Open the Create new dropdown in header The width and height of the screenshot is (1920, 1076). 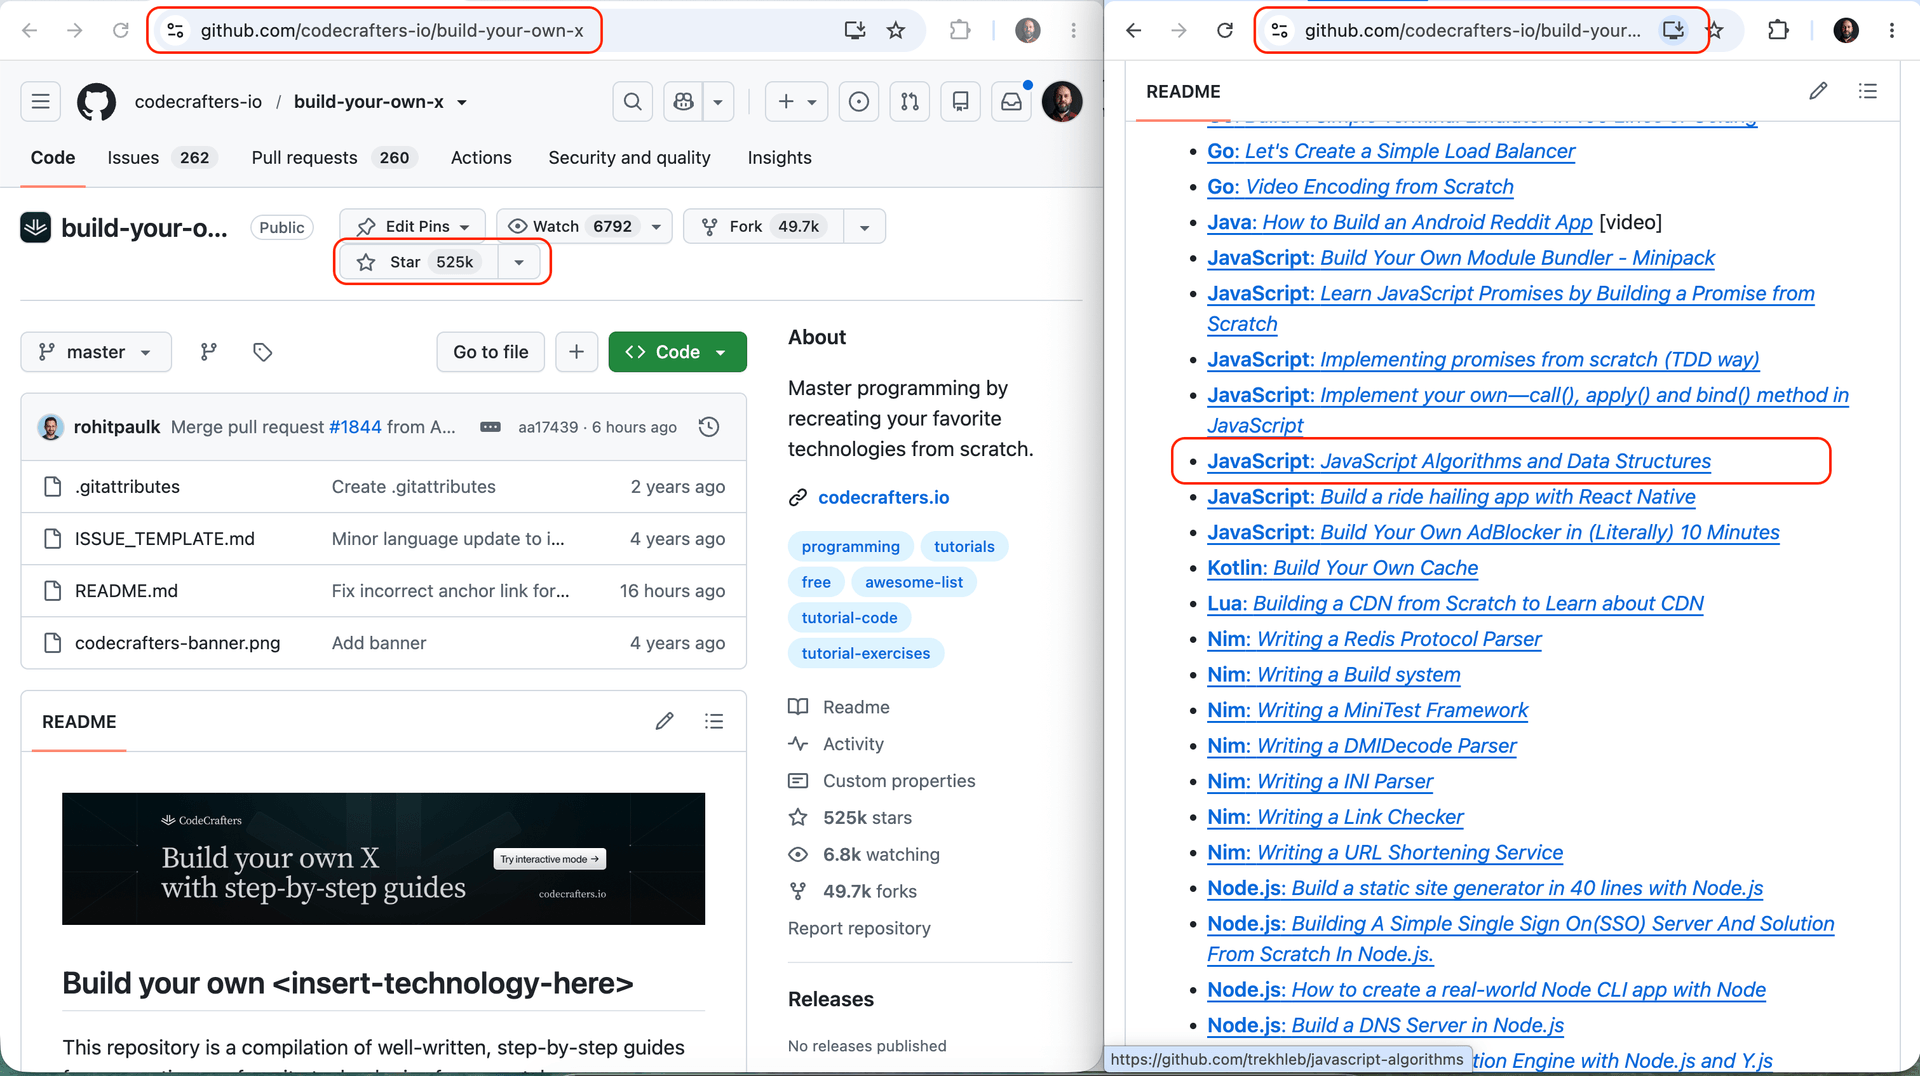[x=797, y=101]
